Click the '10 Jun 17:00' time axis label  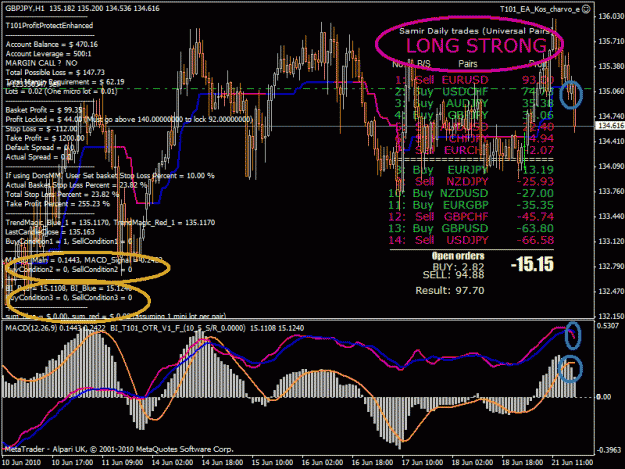(x=72, y=463)
